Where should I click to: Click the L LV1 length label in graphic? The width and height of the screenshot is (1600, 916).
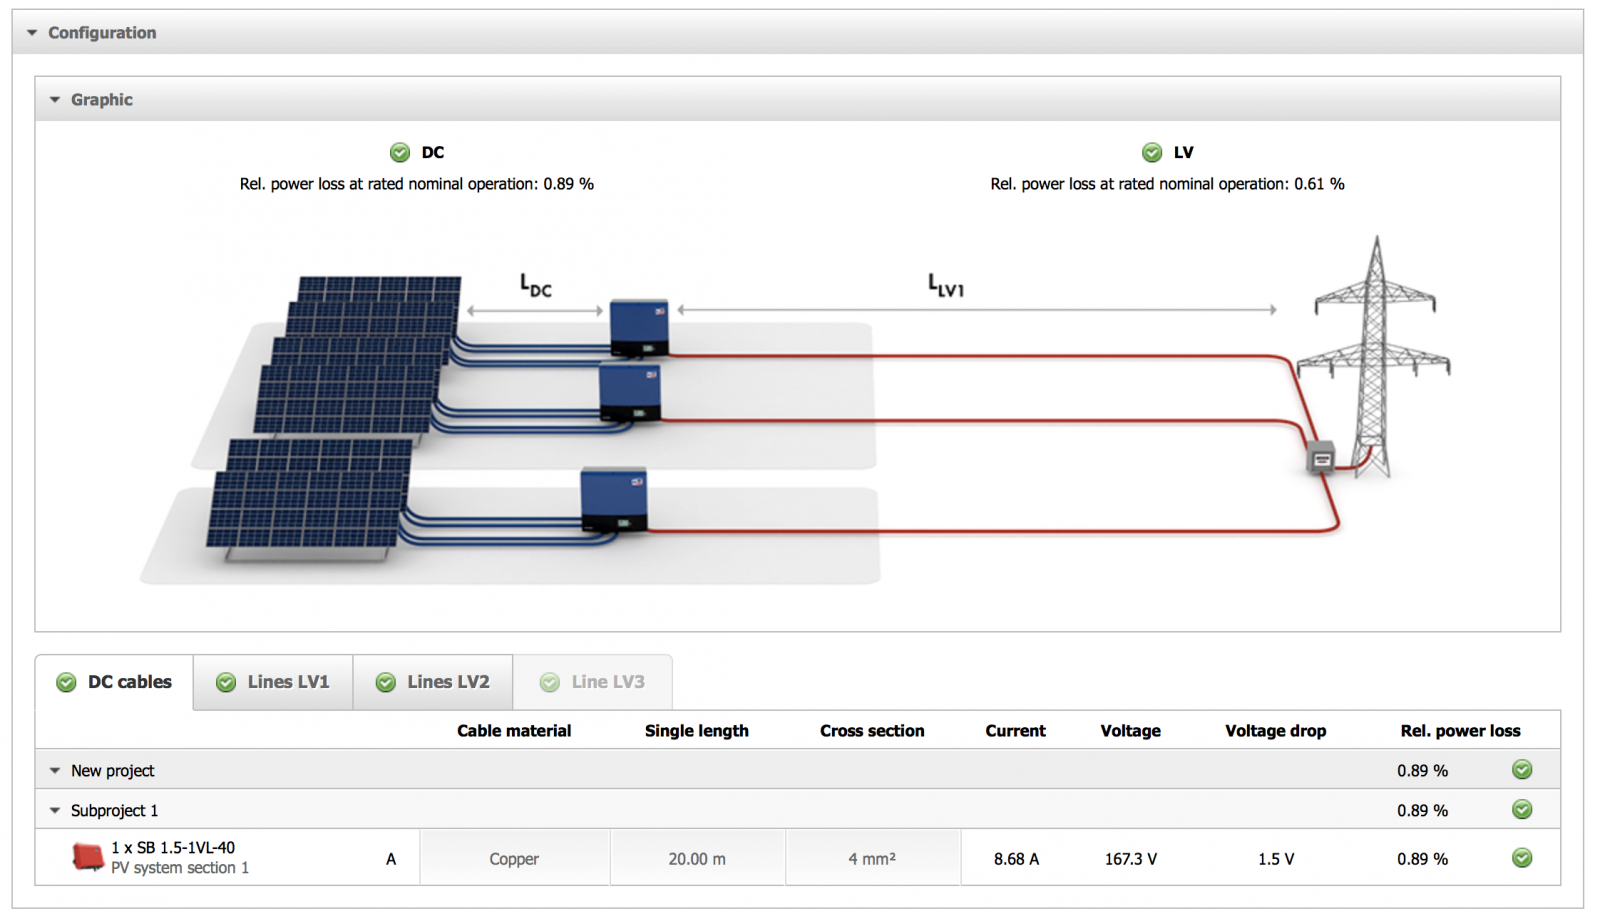pos(946,285)
